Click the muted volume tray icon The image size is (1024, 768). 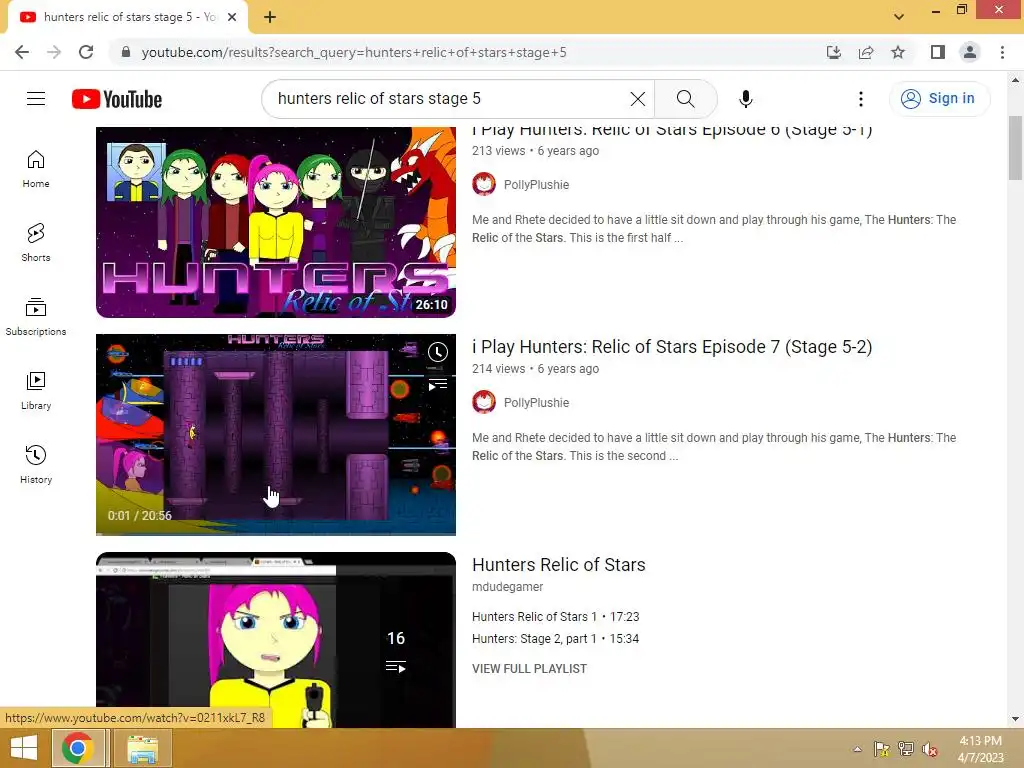(930, 749)
